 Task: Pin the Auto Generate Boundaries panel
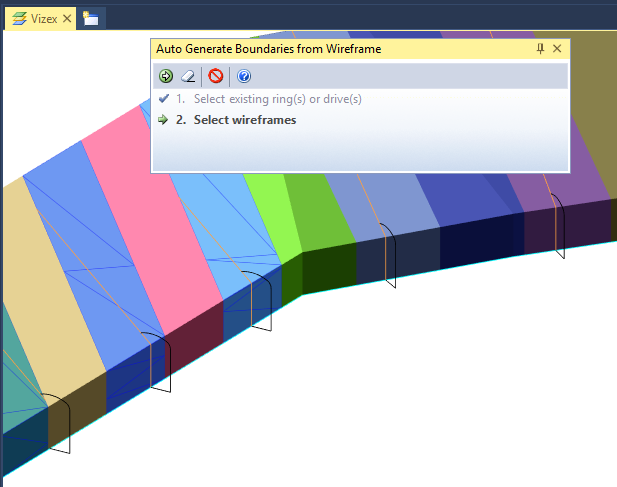540,49
